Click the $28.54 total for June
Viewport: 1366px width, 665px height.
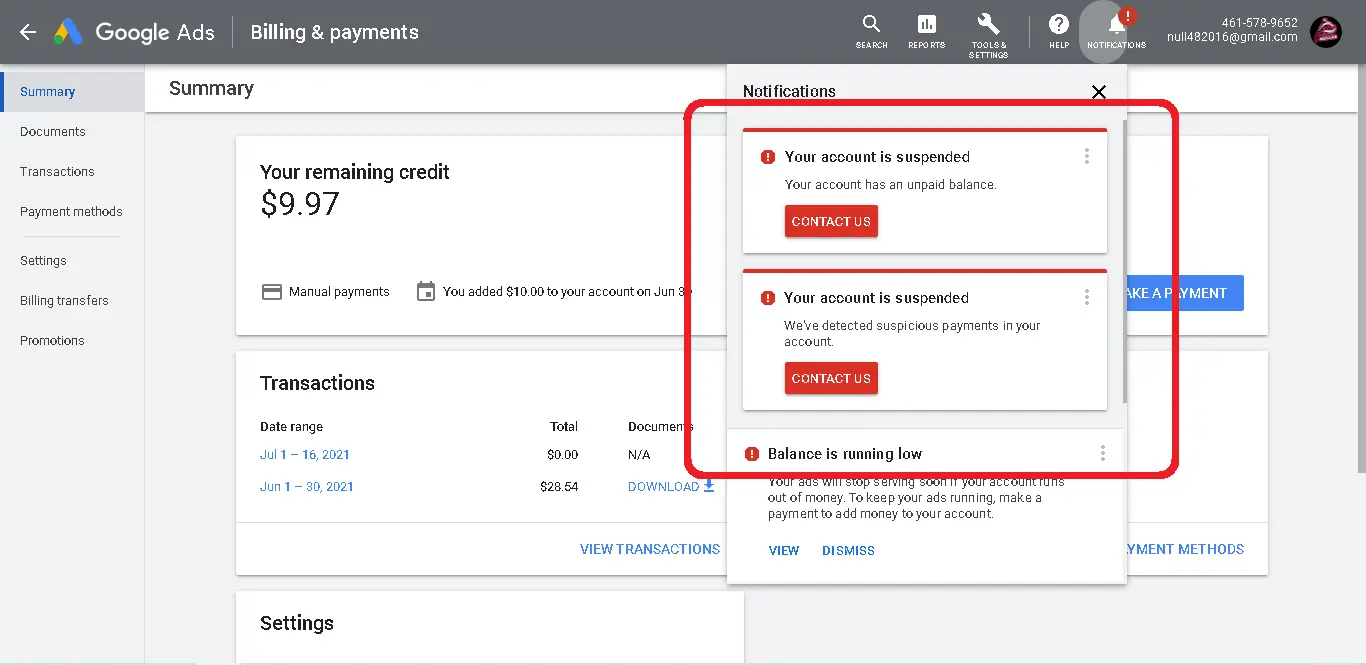(559, 487)
